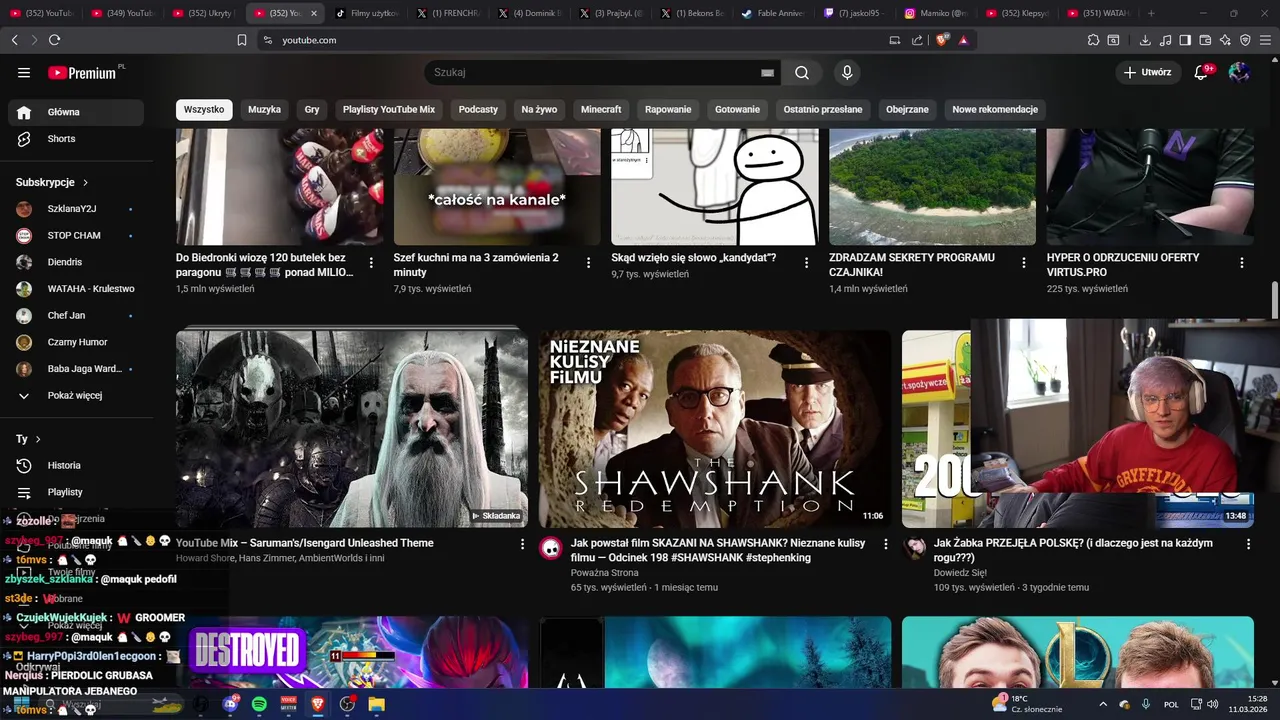
Task: Open the on-screen keyboard icon in search
Action: click(767, 73)
